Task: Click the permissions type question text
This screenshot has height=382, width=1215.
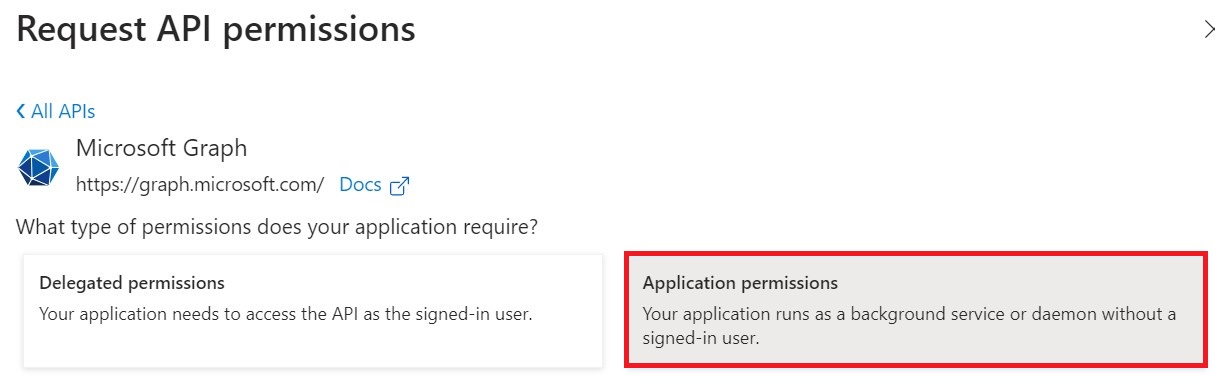Action: click(277, 227)
